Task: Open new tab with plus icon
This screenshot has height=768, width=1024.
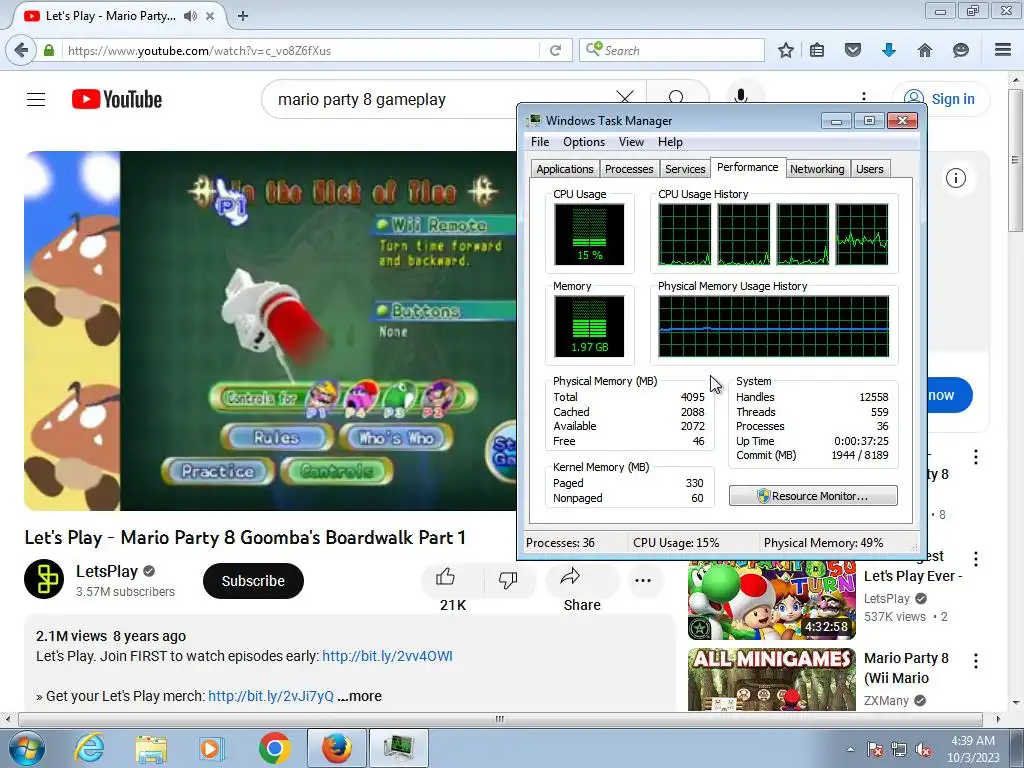Action: coord(242,16)
